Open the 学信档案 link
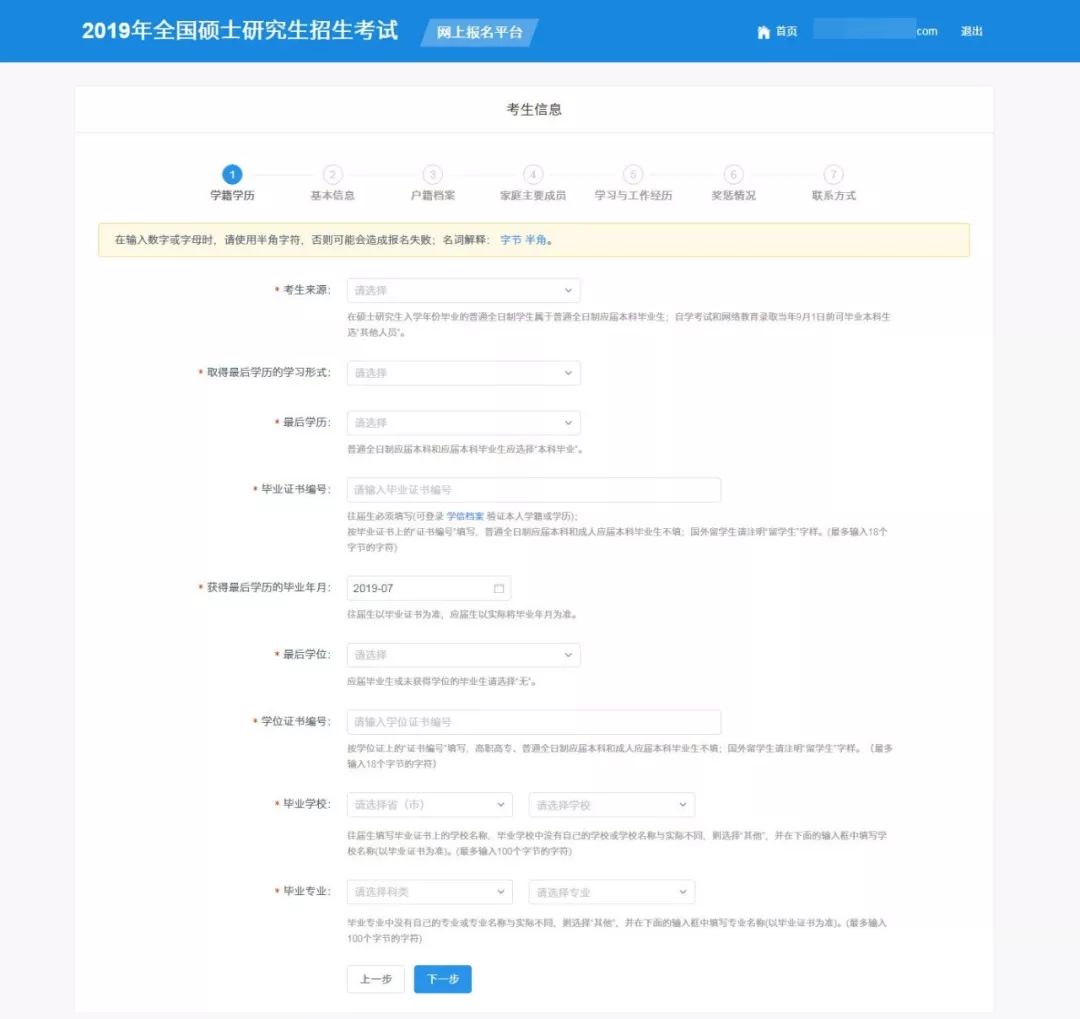 465,516
